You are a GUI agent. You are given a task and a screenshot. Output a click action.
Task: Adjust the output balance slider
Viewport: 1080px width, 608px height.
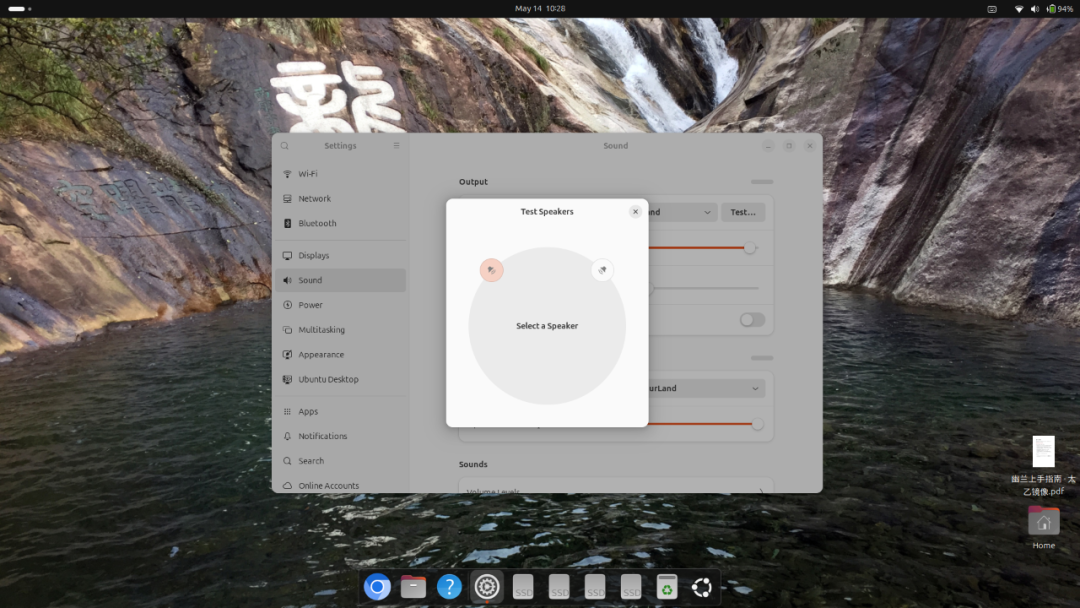click(703, 289)
